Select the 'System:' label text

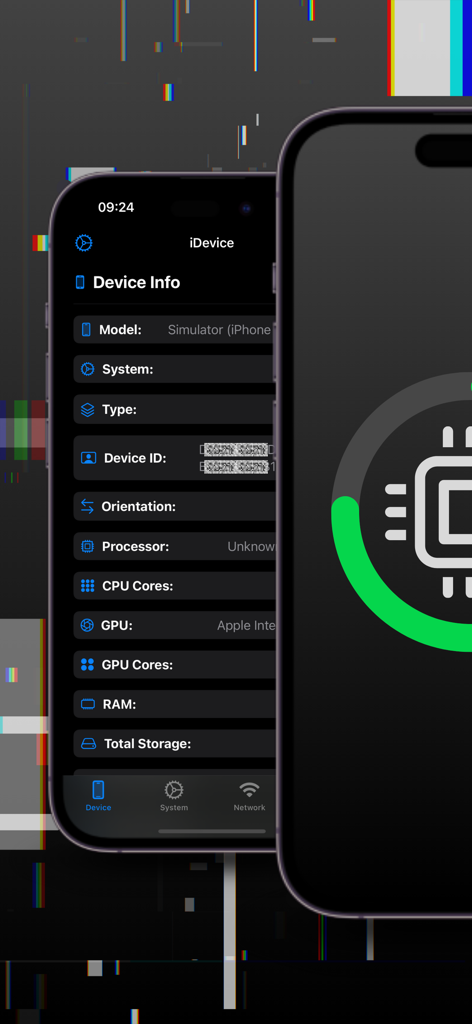(127, 369)
